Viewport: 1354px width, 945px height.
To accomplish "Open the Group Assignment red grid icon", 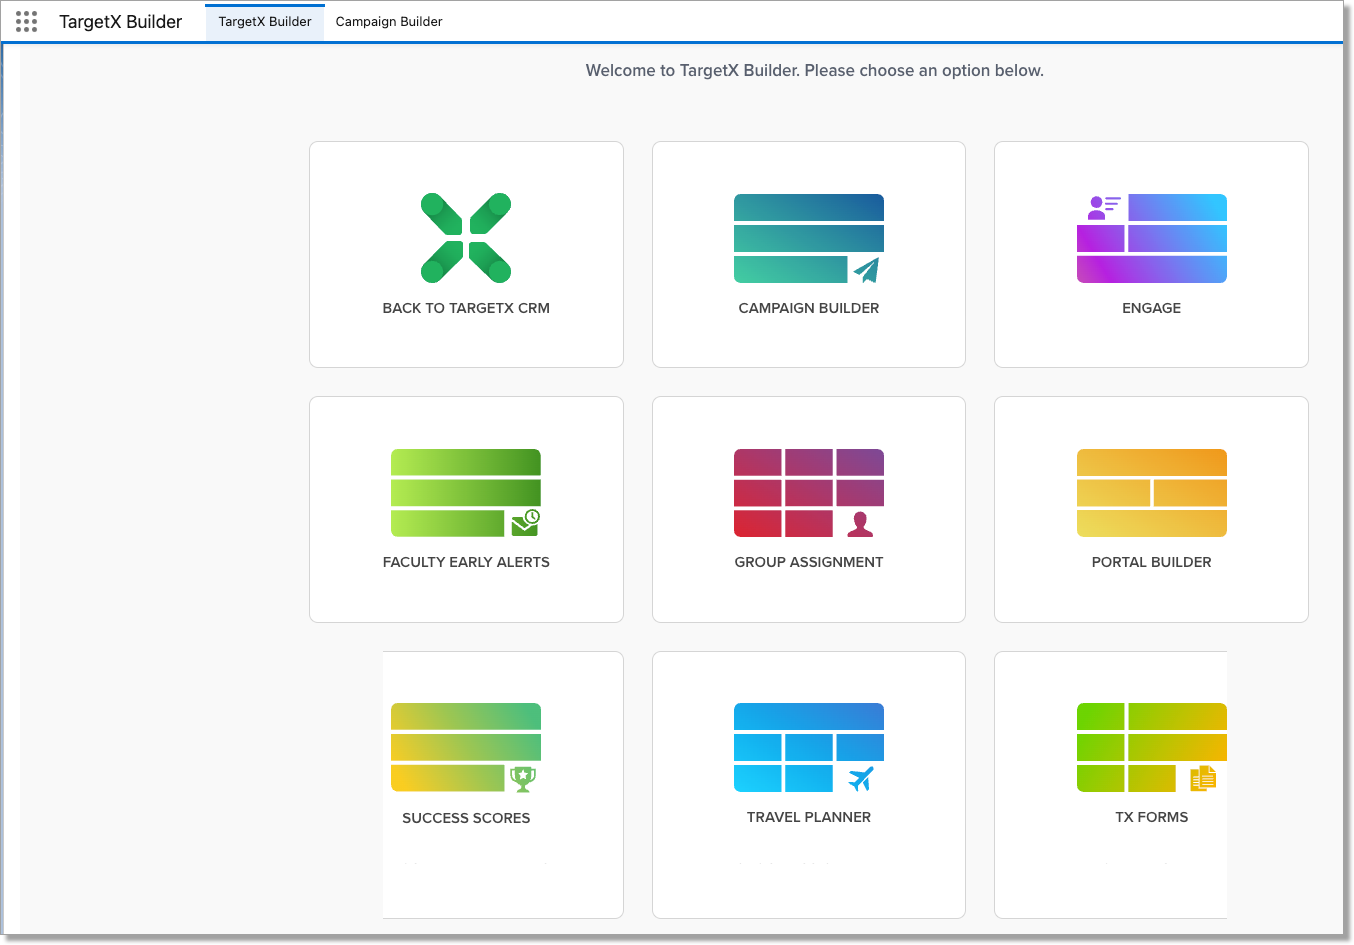I will click(x=808, y=493).
